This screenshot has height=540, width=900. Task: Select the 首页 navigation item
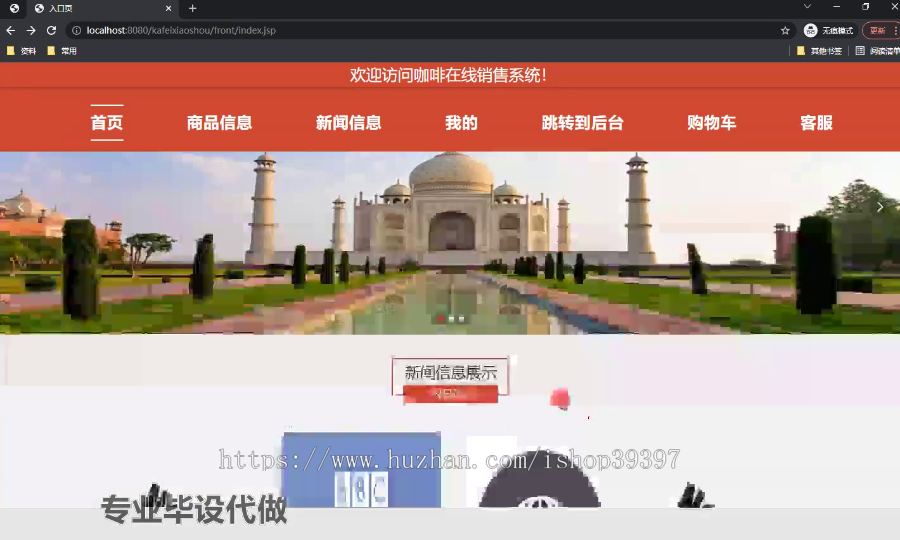[x=107, y=123]
